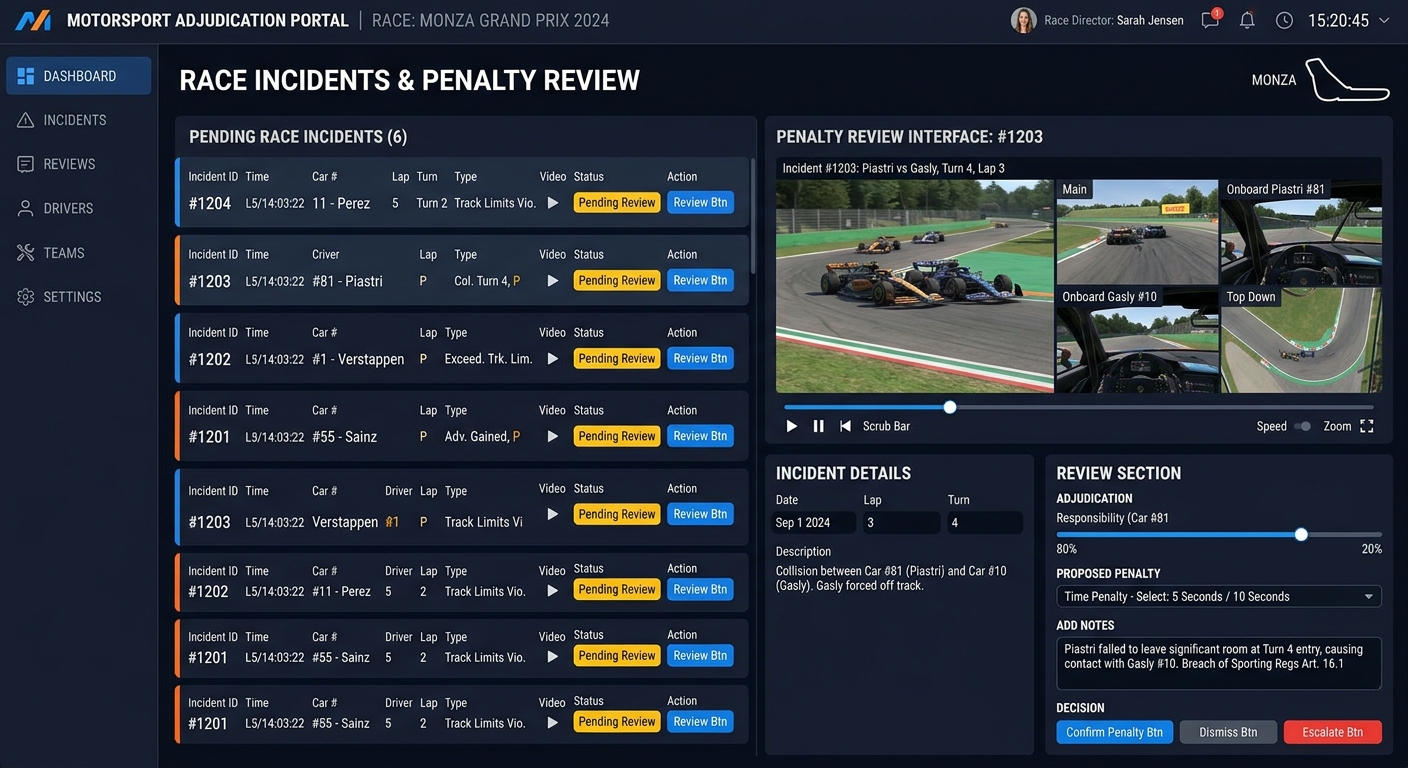Select the Top Down camera view
Image resolution: width=1408 pixels, height=768 pixels.
point(1301,340)
